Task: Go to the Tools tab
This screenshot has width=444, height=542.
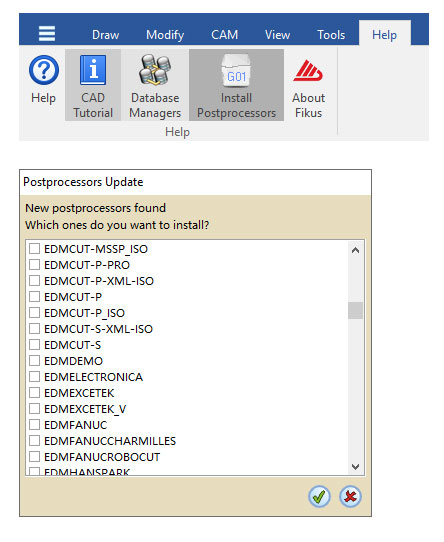Action: (x=331, y=35)
